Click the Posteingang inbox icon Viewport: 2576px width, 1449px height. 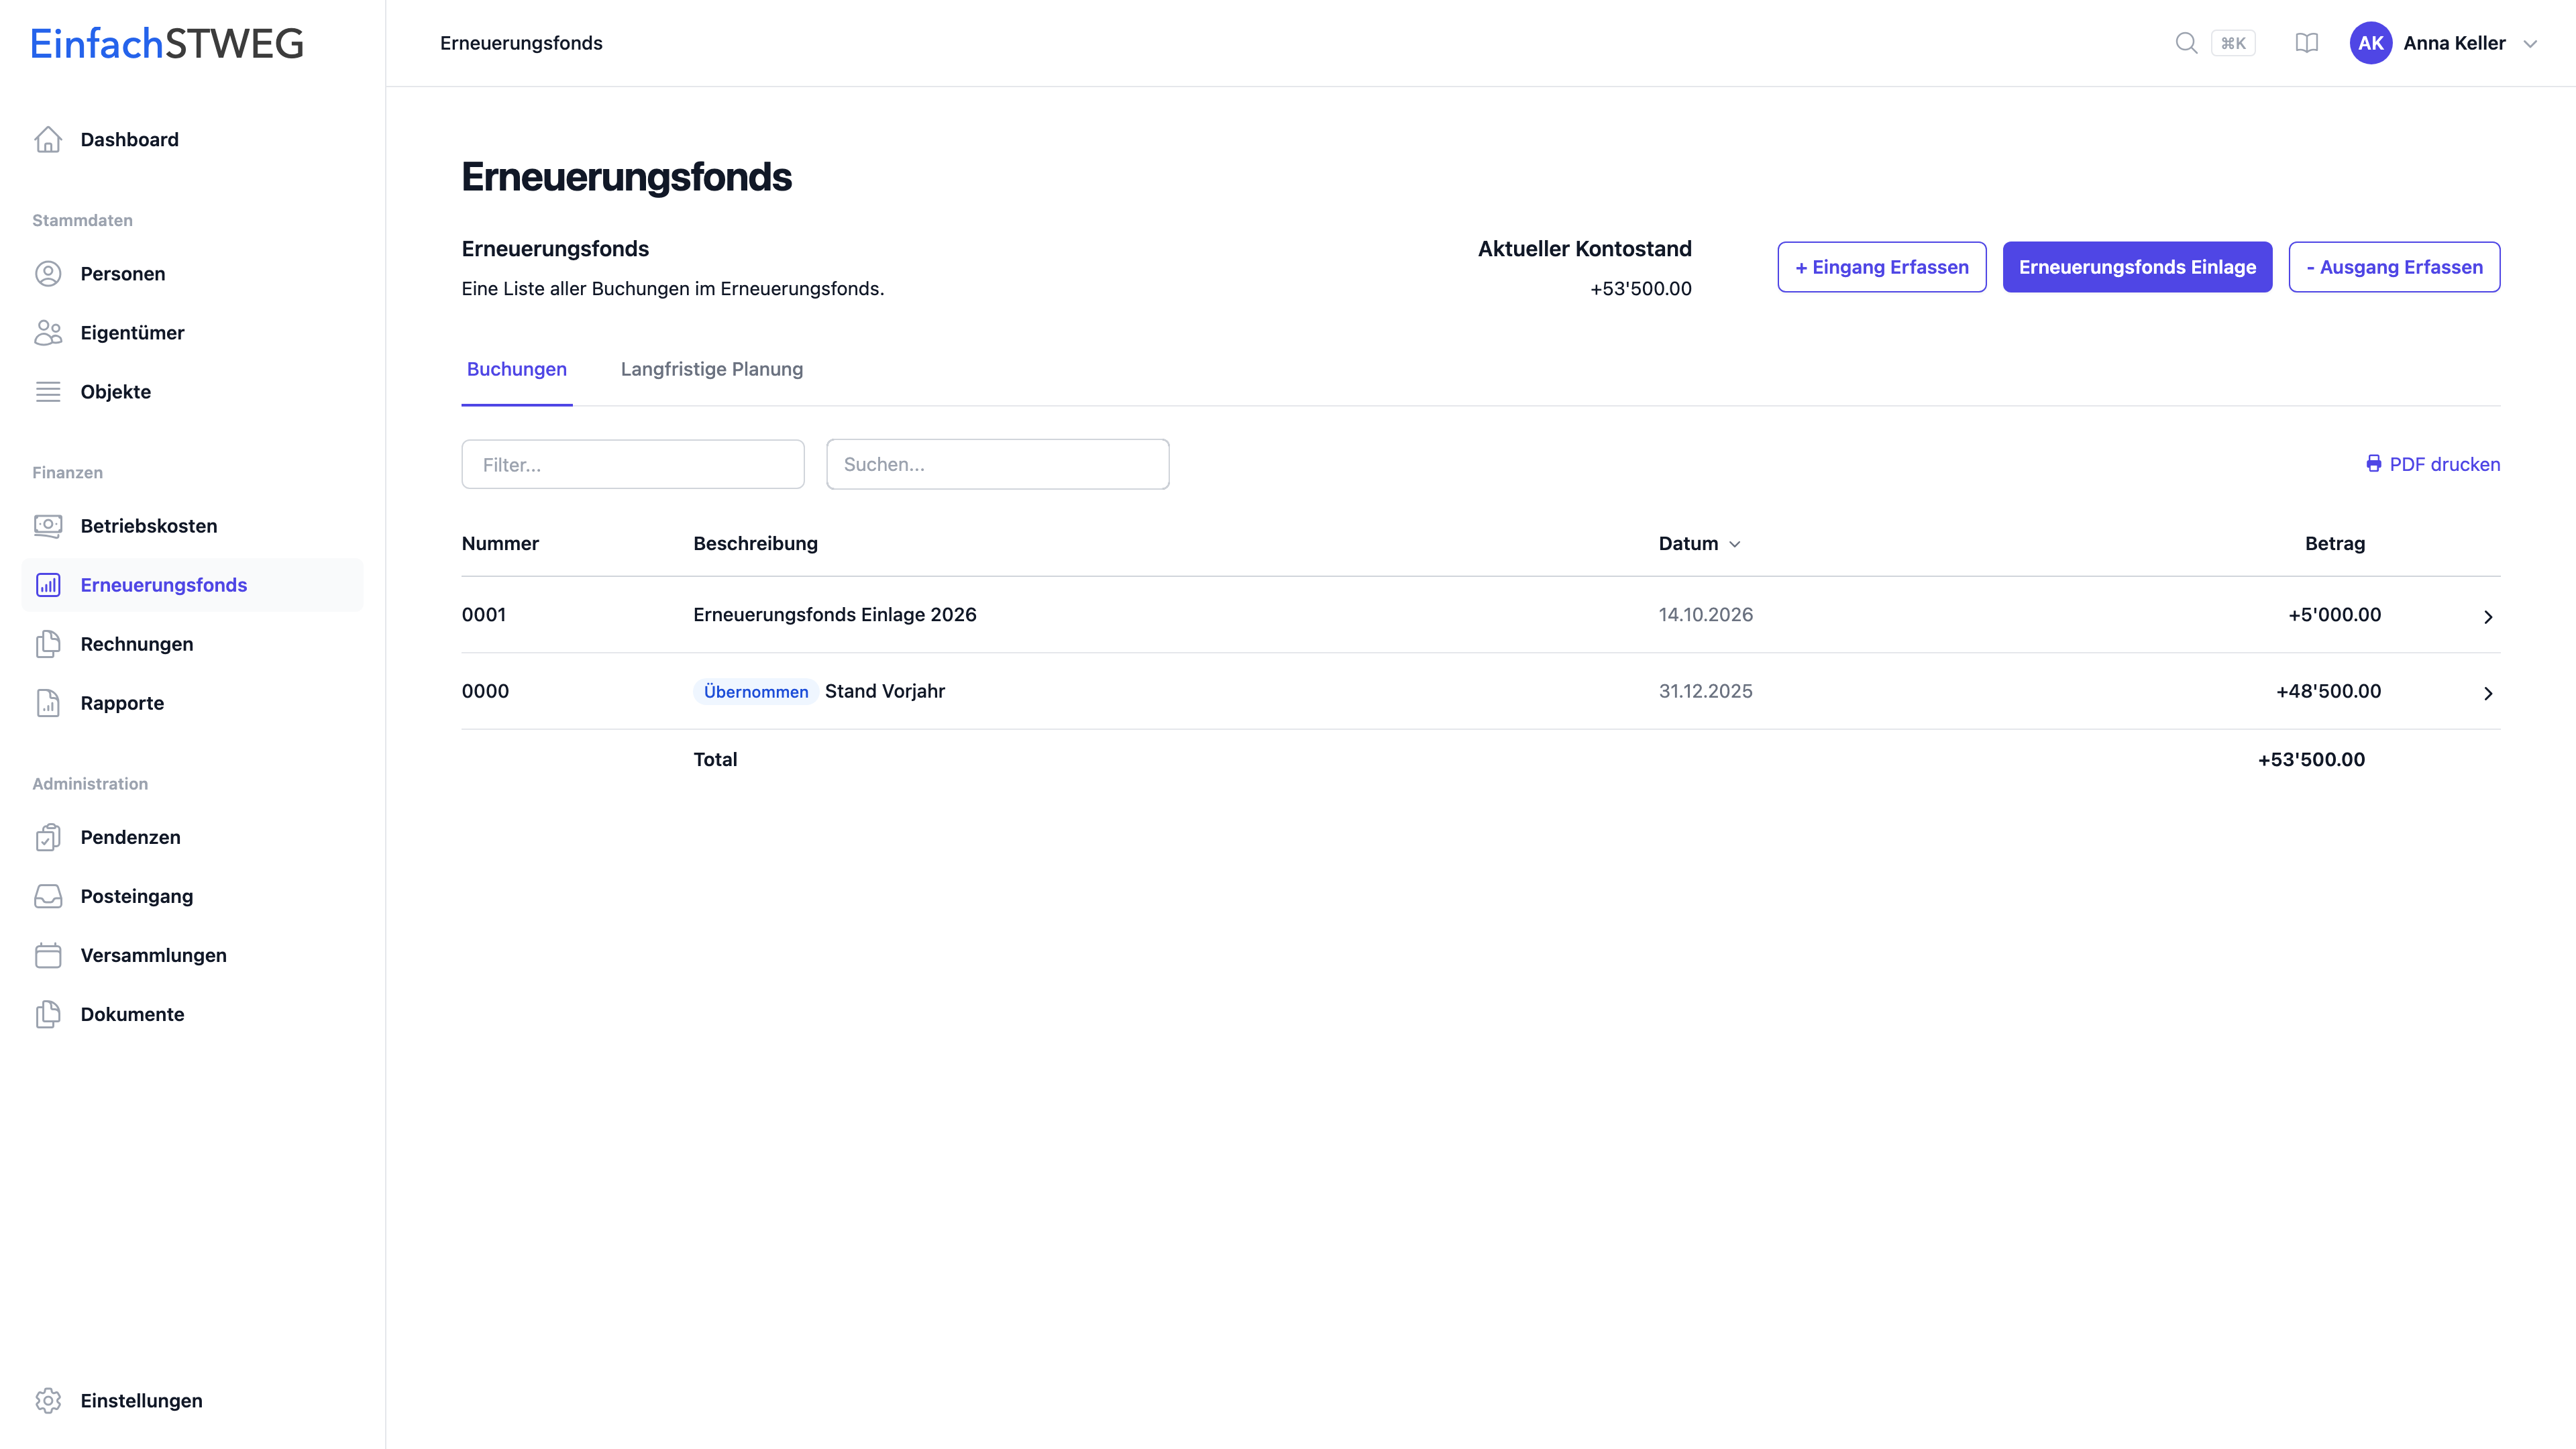pyautogui.click(x=48, y=896)
